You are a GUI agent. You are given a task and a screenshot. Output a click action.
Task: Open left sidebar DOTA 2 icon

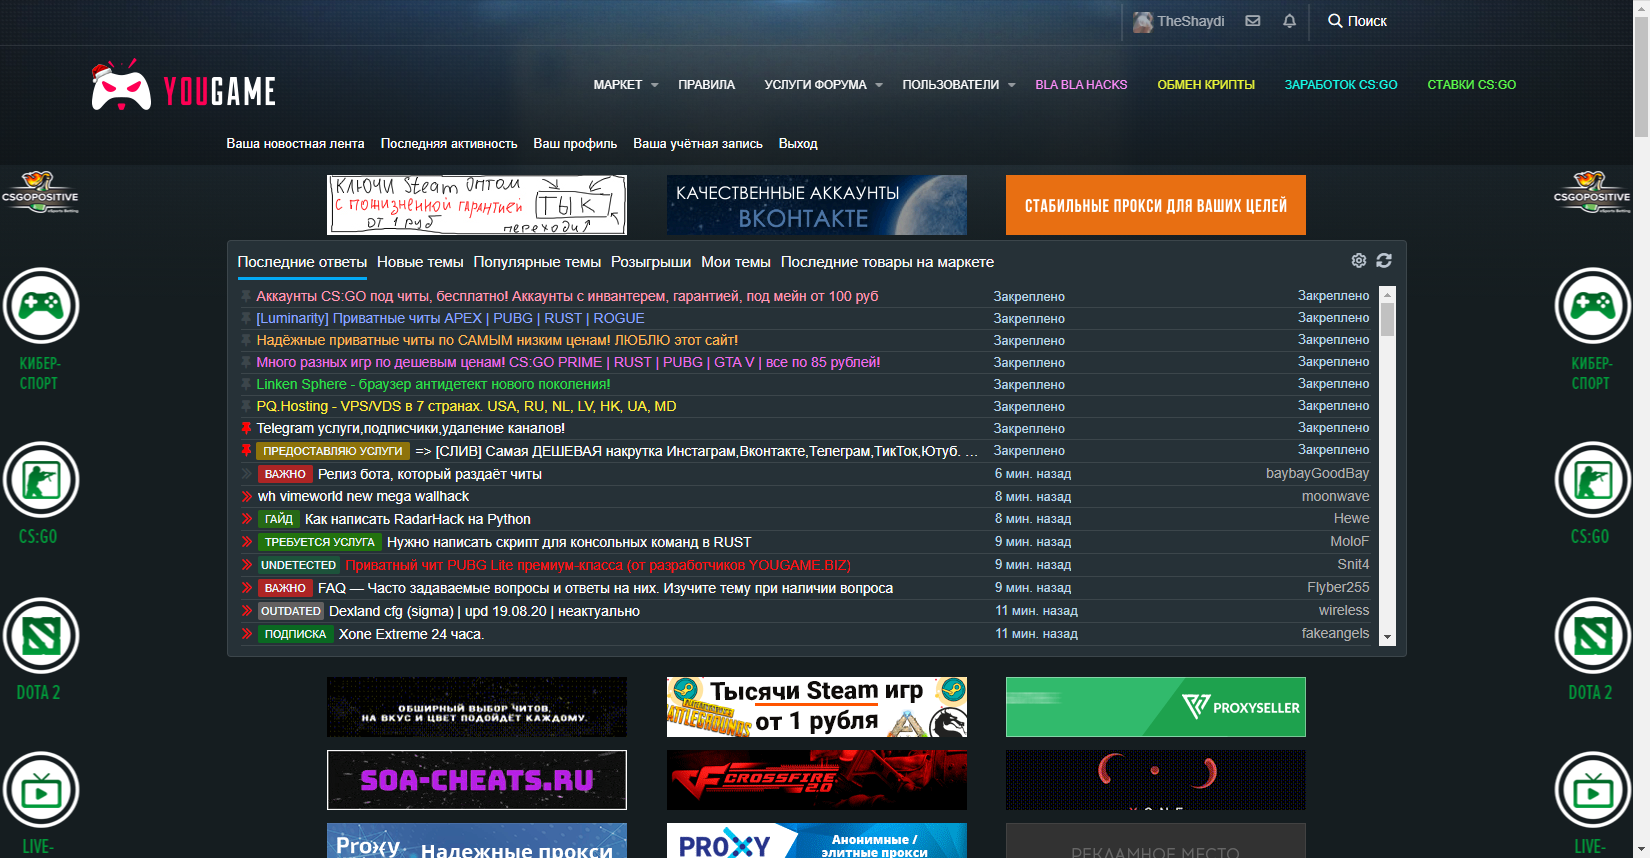coord(40,635)
